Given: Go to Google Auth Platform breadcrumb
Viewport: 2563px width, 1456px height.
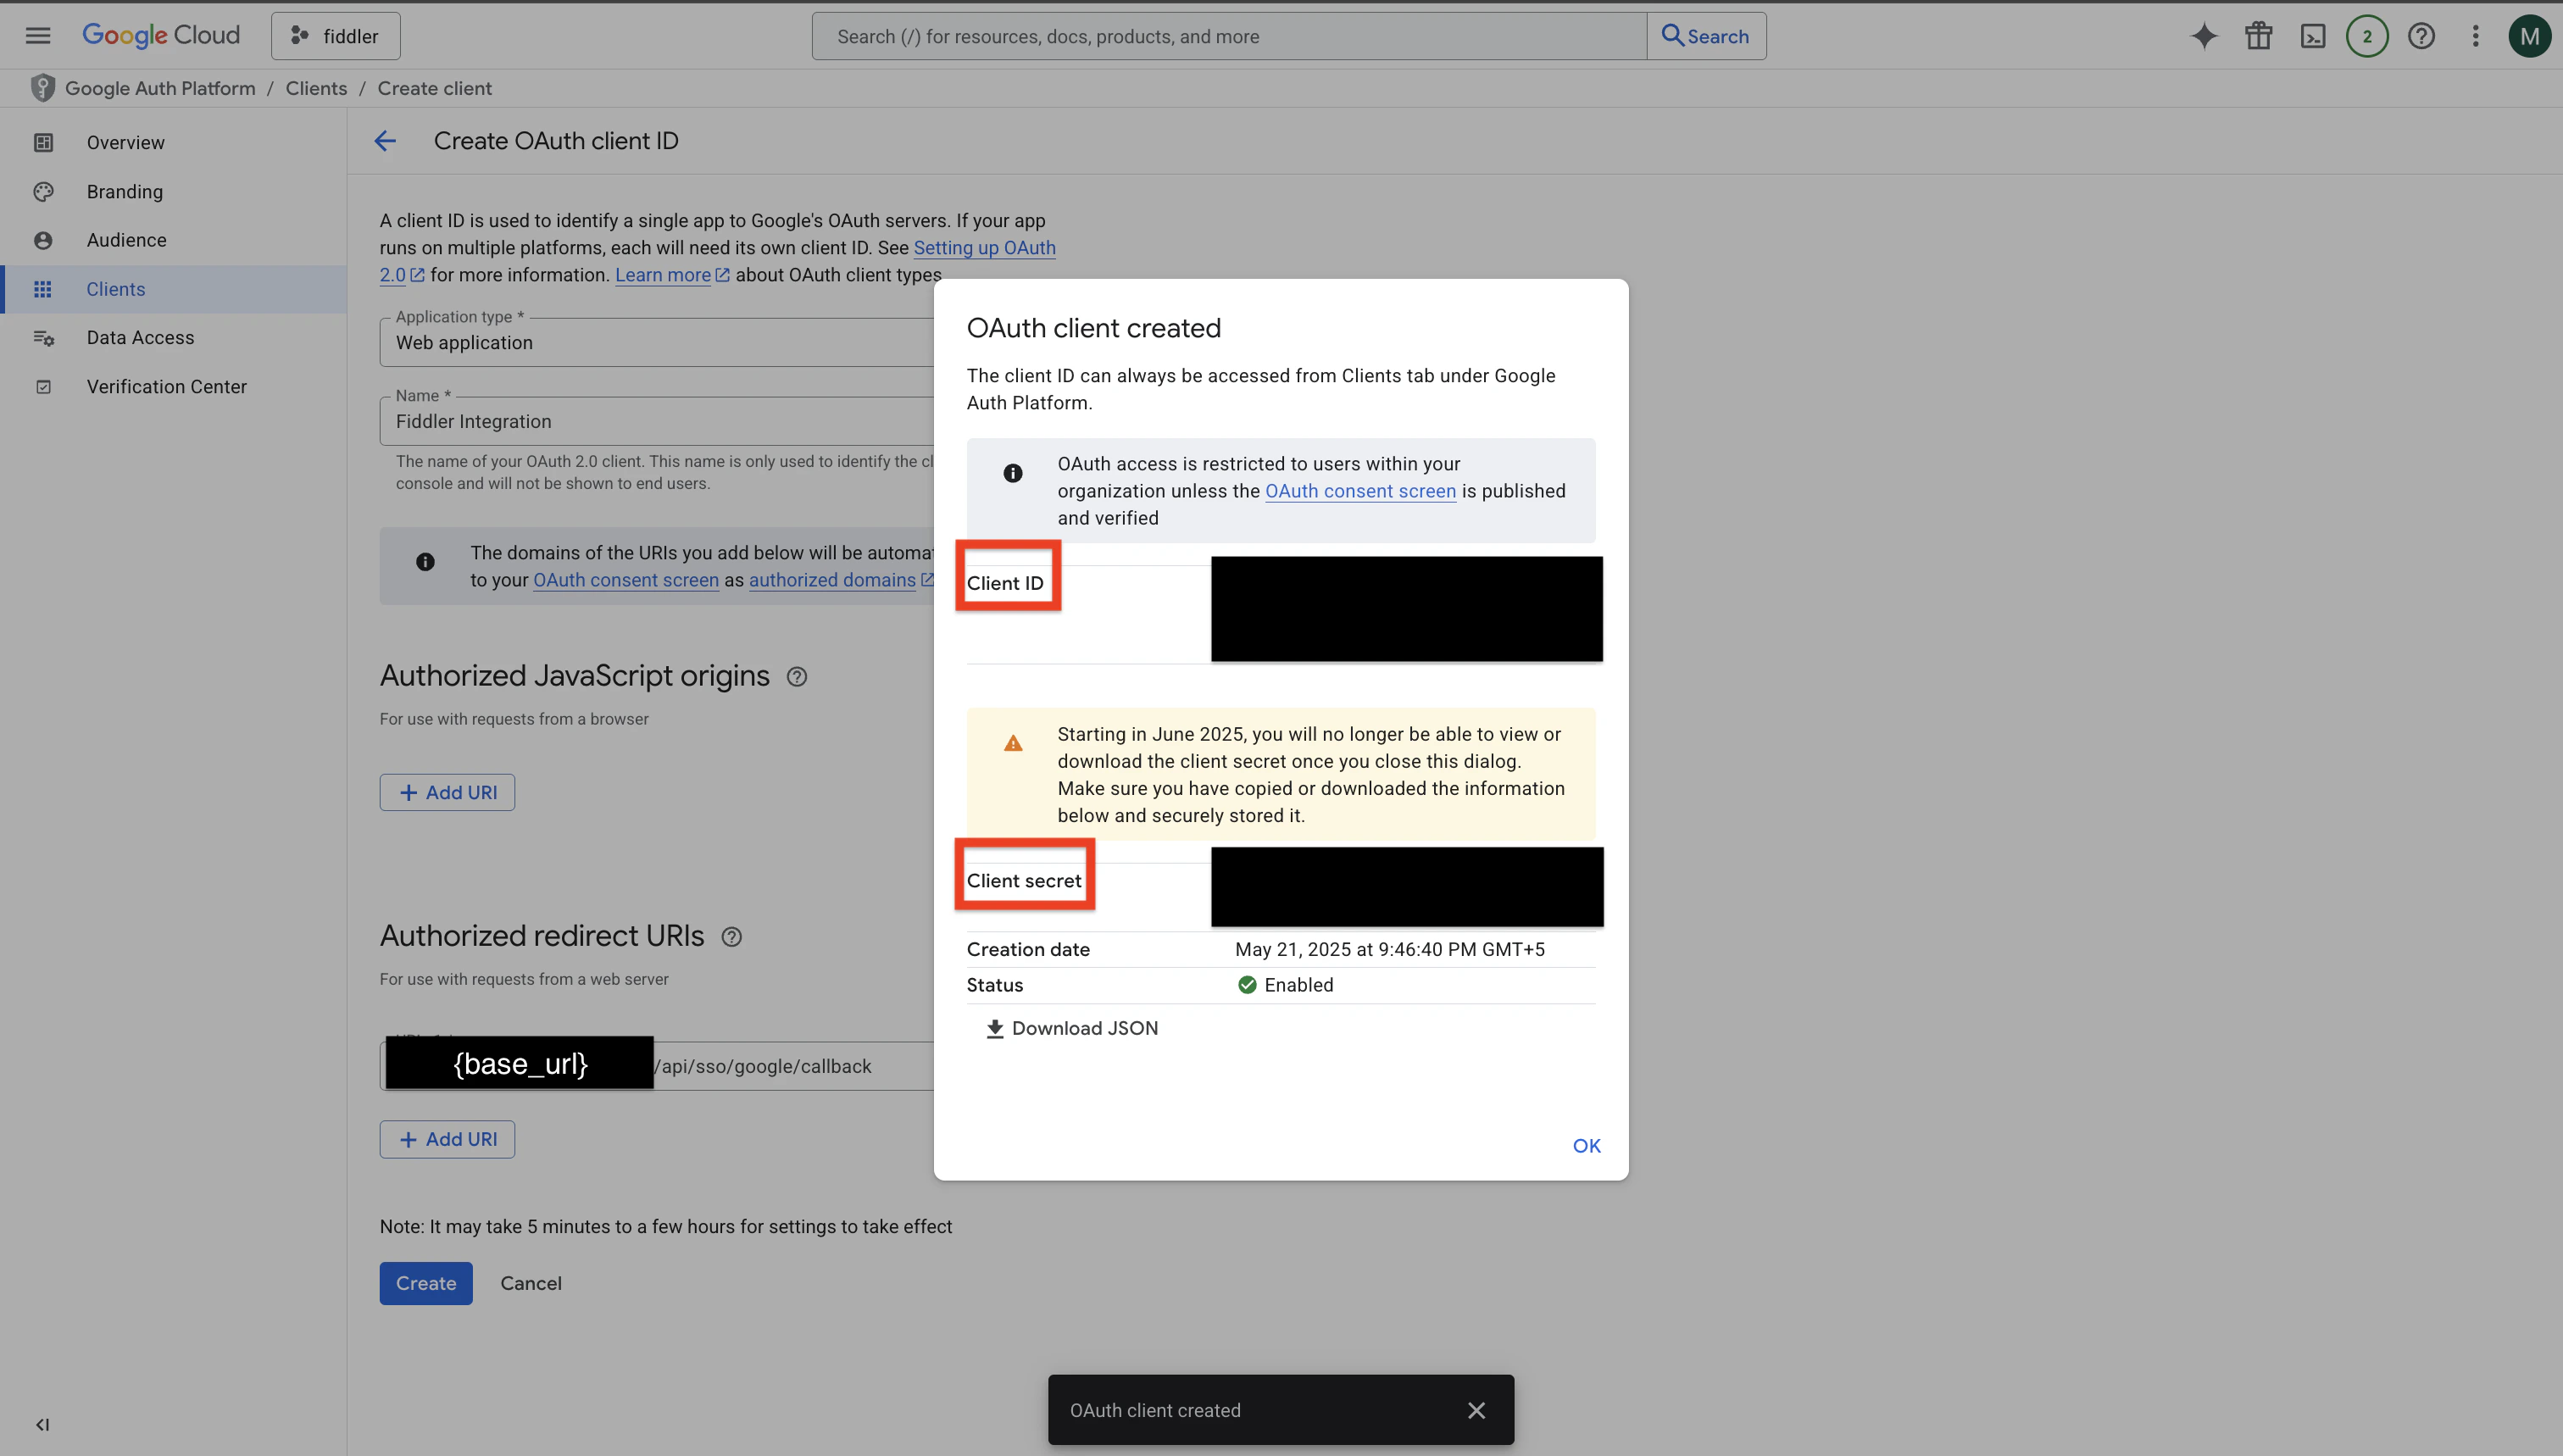Looking at the screenshot, I should (160, 88).
